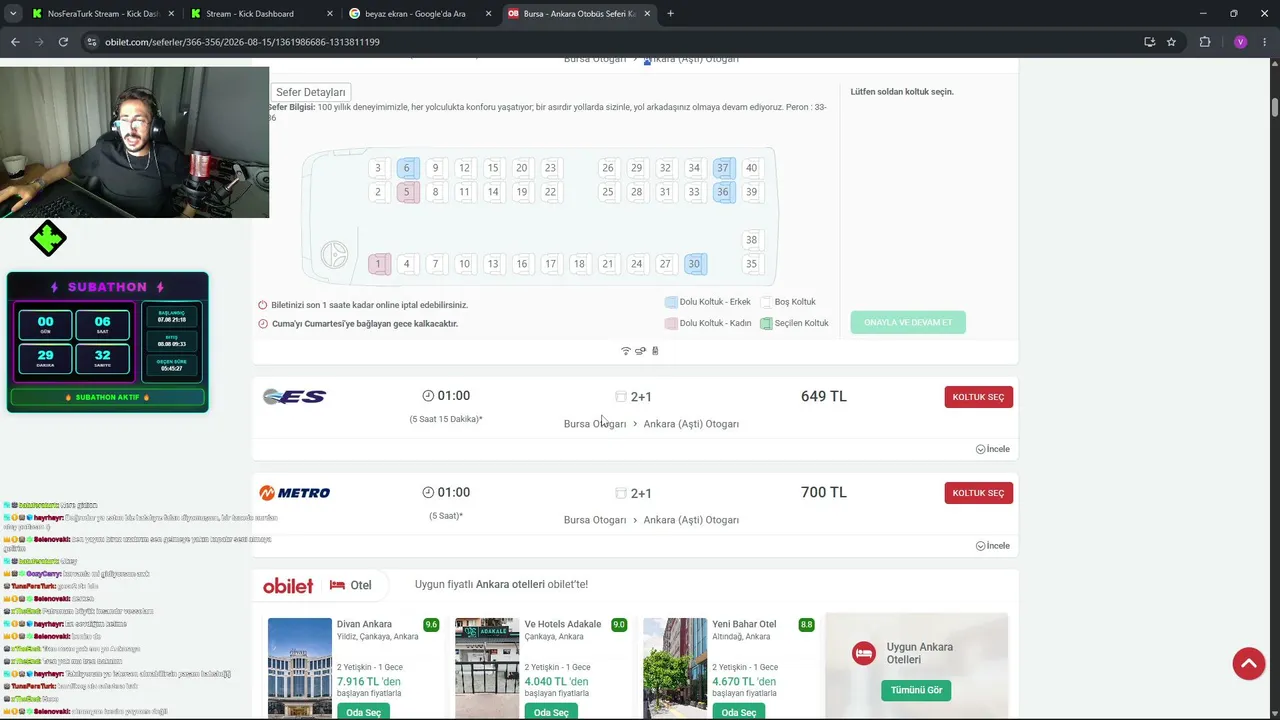This screenshot has height=720, width=1280.
Task: Click occupied male seat 37
Action: click(723, 168)
